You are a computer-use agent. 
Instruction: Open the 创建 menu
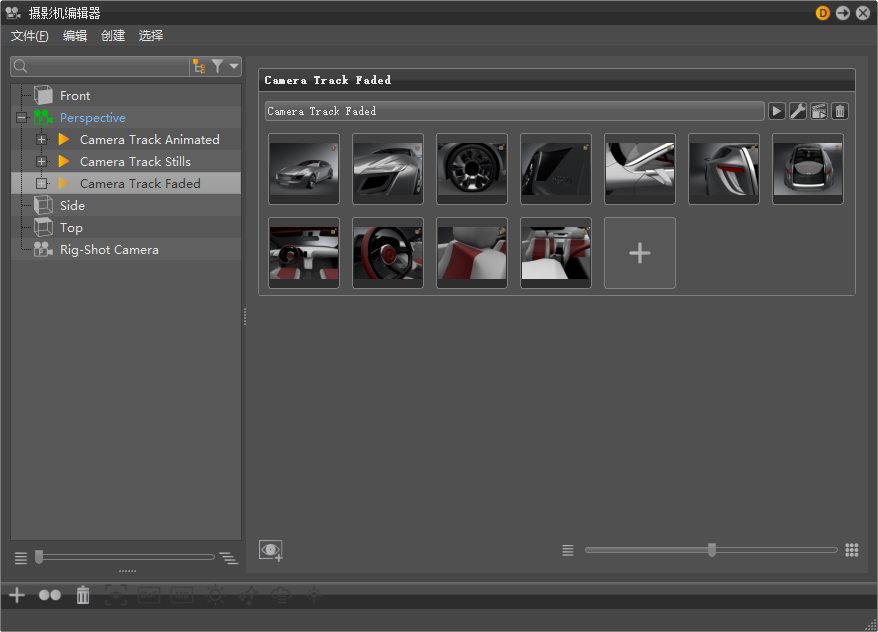[x=113, y=36]
